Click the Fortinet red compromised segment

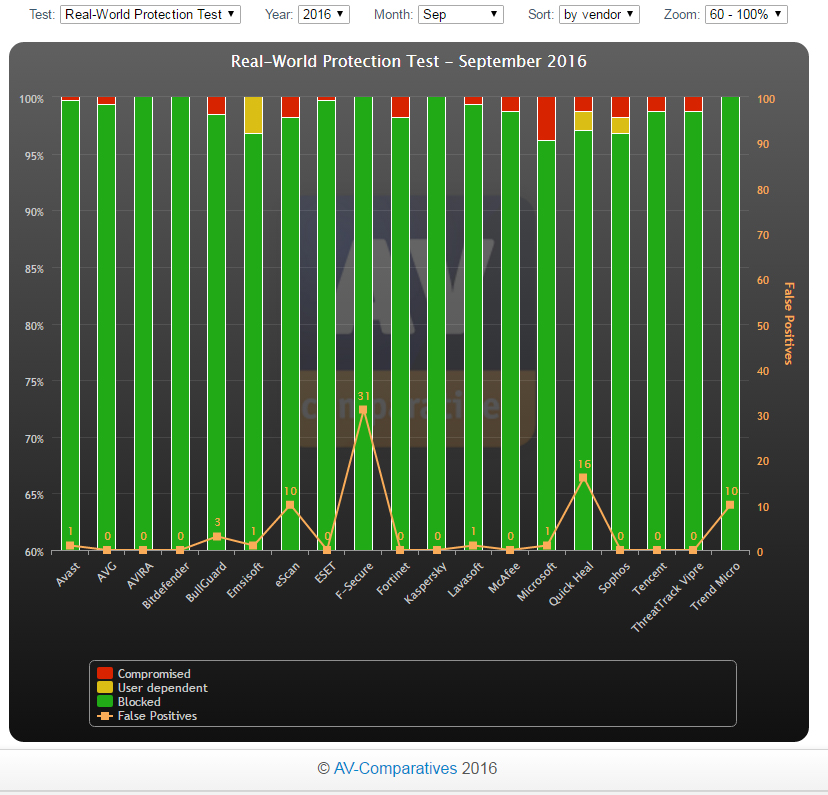click(x=400, y=107)
